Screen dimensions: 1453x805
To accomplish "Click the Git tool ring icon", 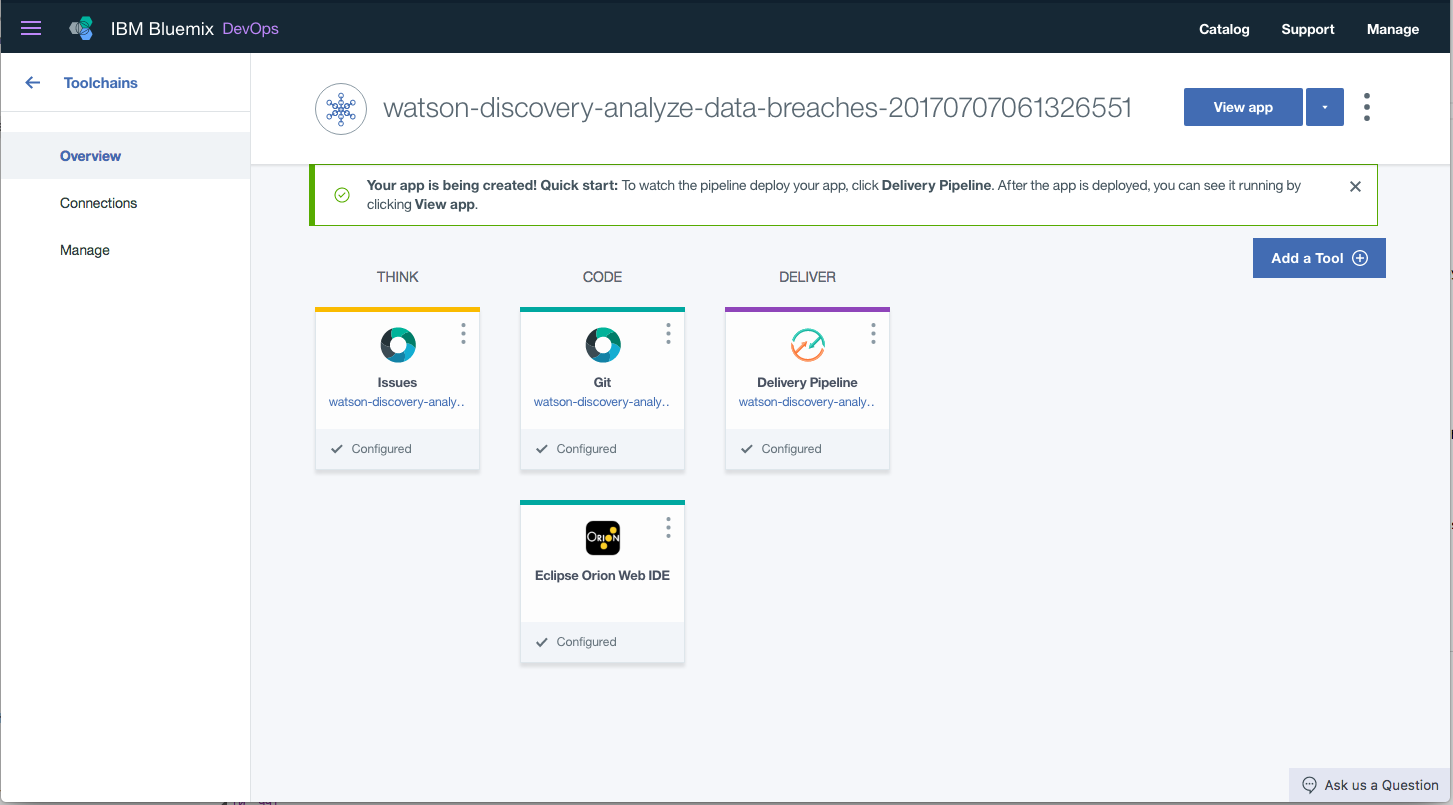I will pos(603,345).
